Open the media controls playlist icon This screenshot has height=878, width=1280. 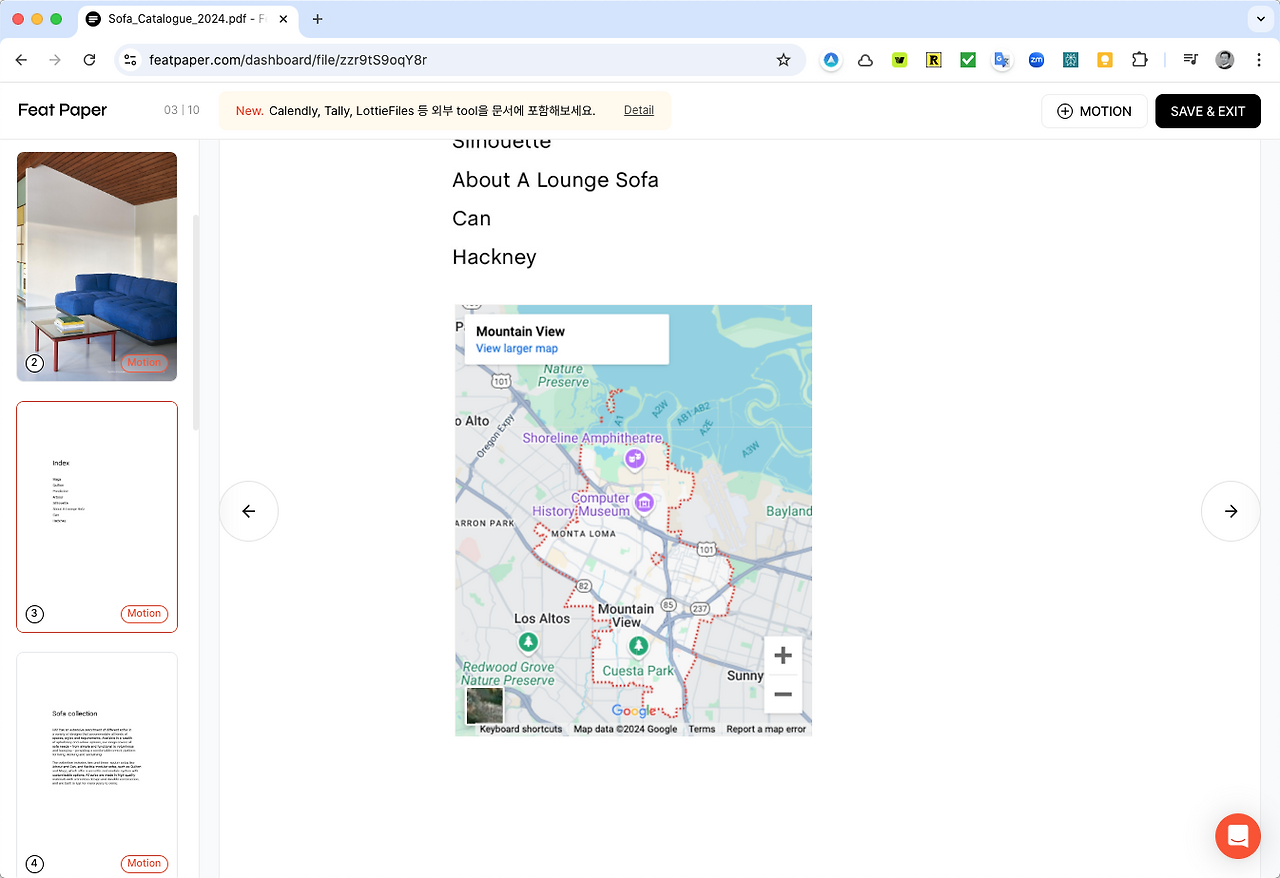tap(1190, 60)
